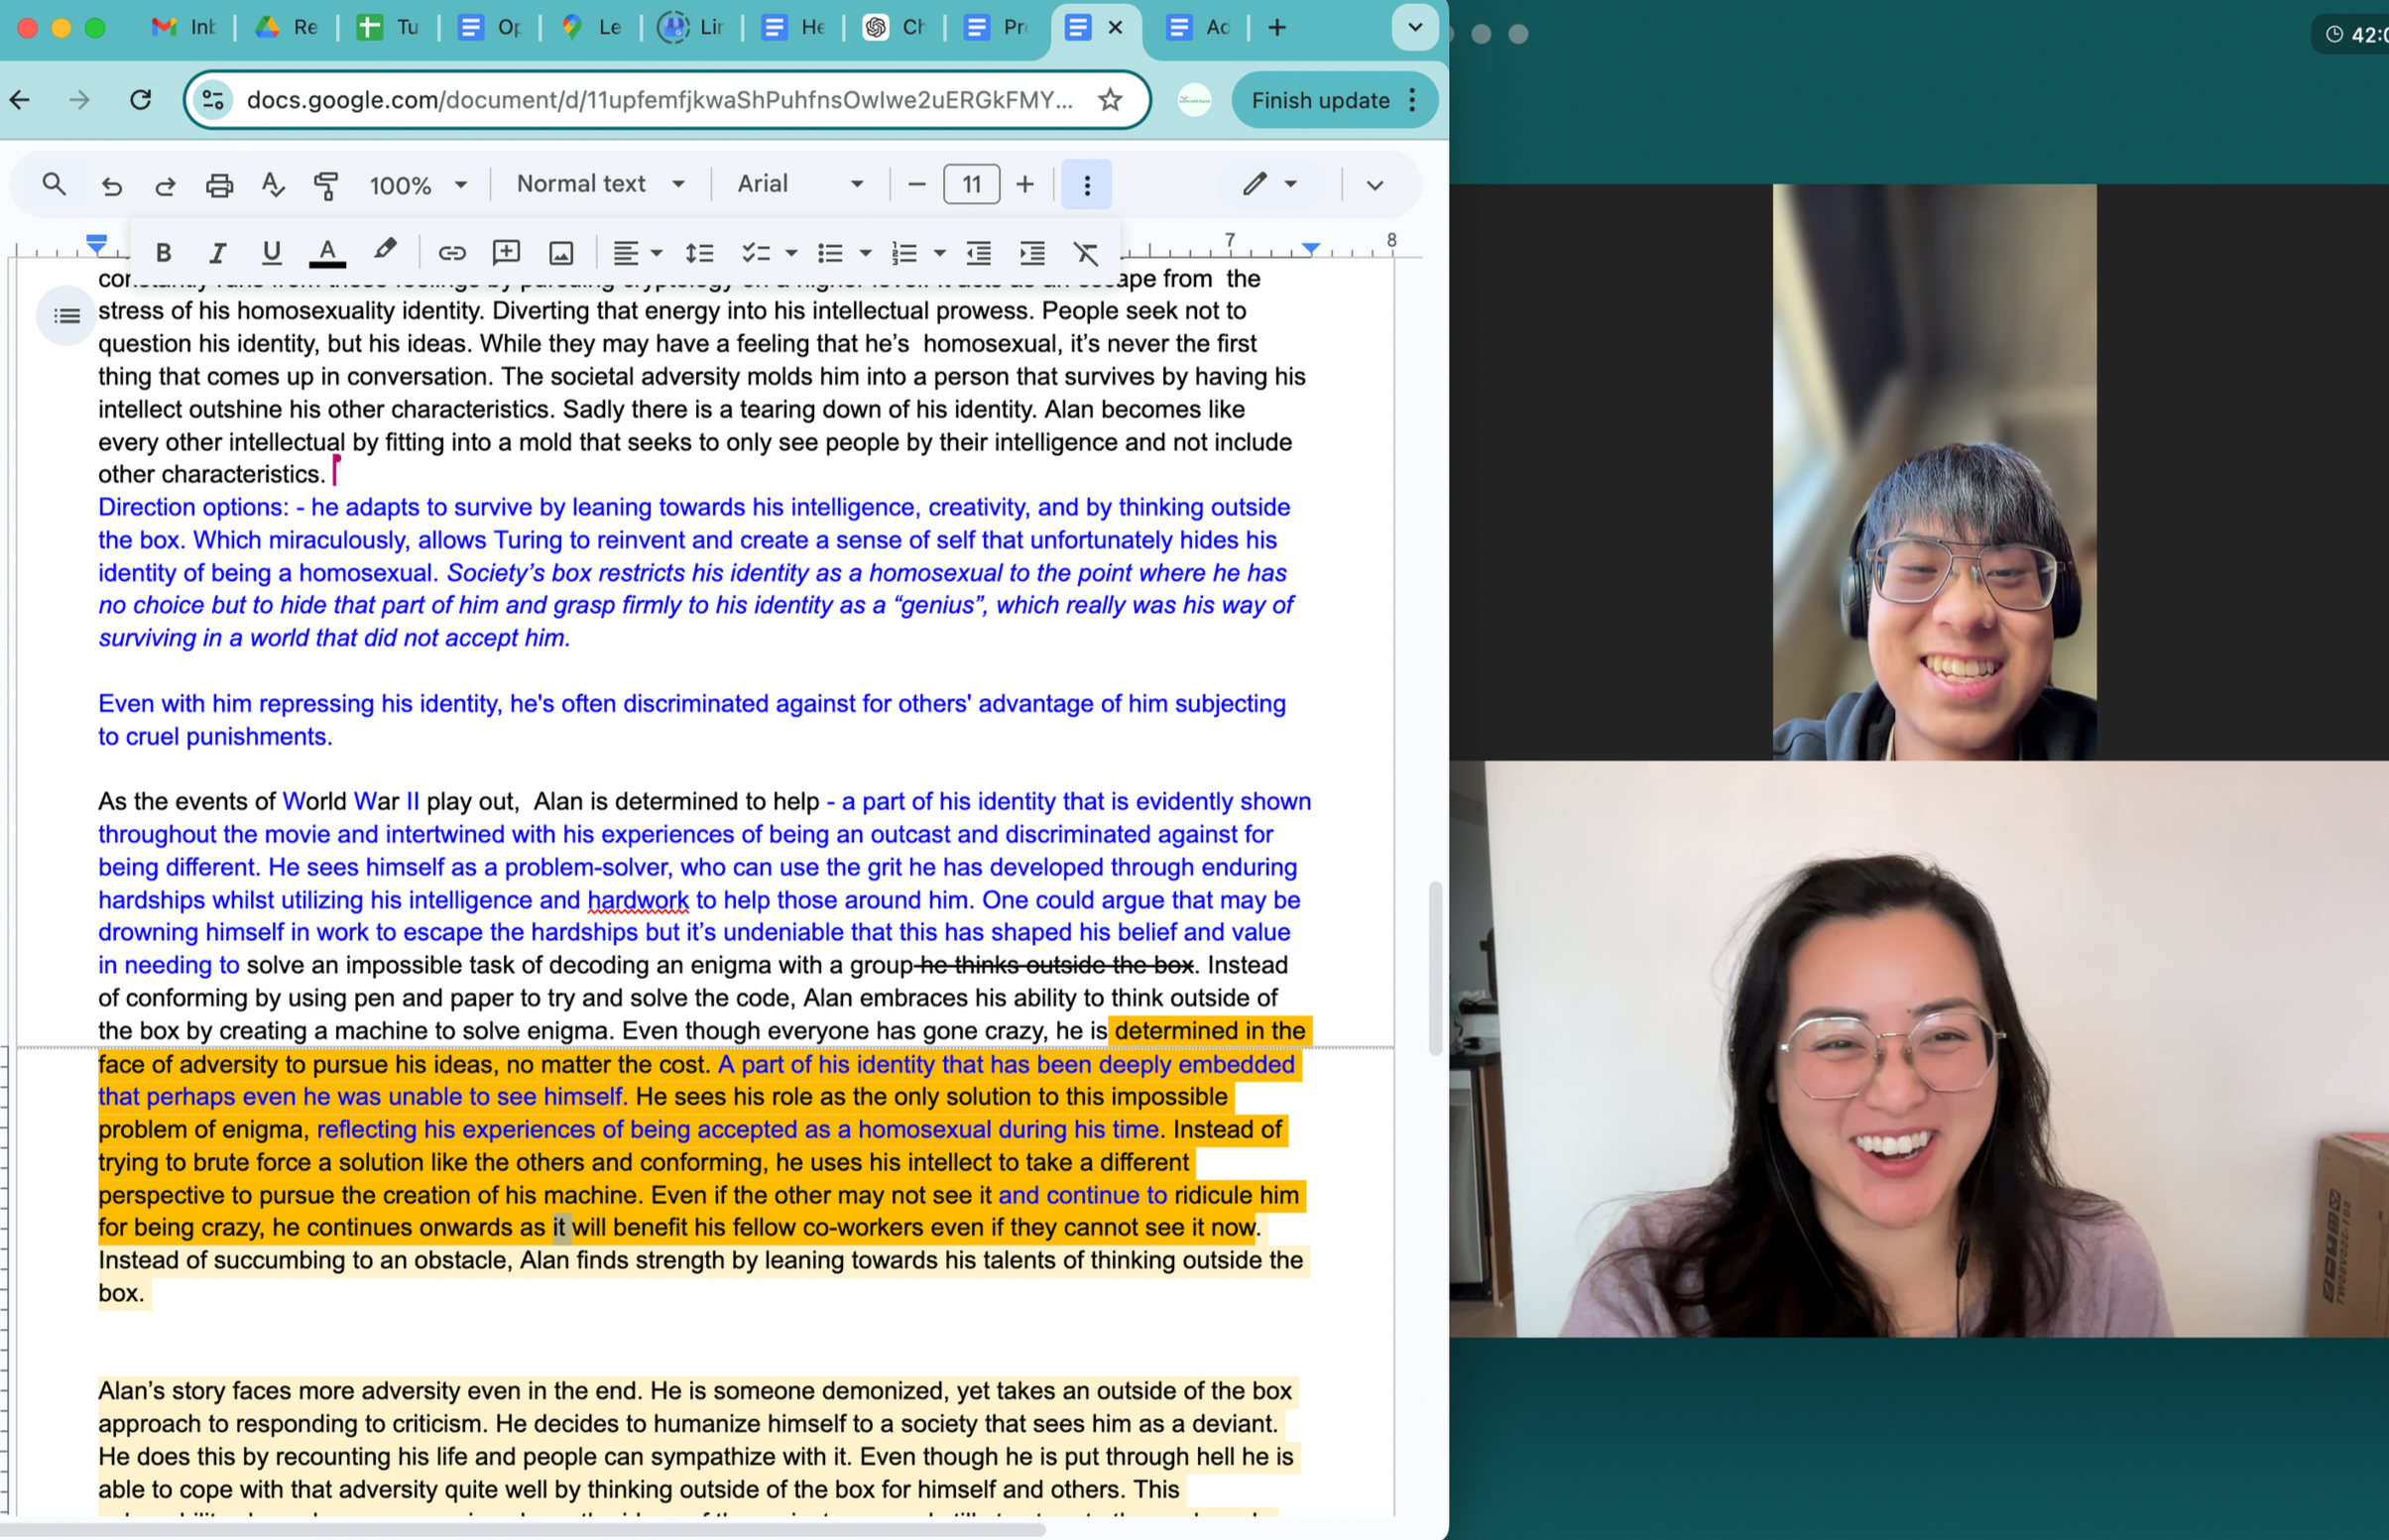2389x1540 pixels.
Task: Print the document
Action: 219,185
